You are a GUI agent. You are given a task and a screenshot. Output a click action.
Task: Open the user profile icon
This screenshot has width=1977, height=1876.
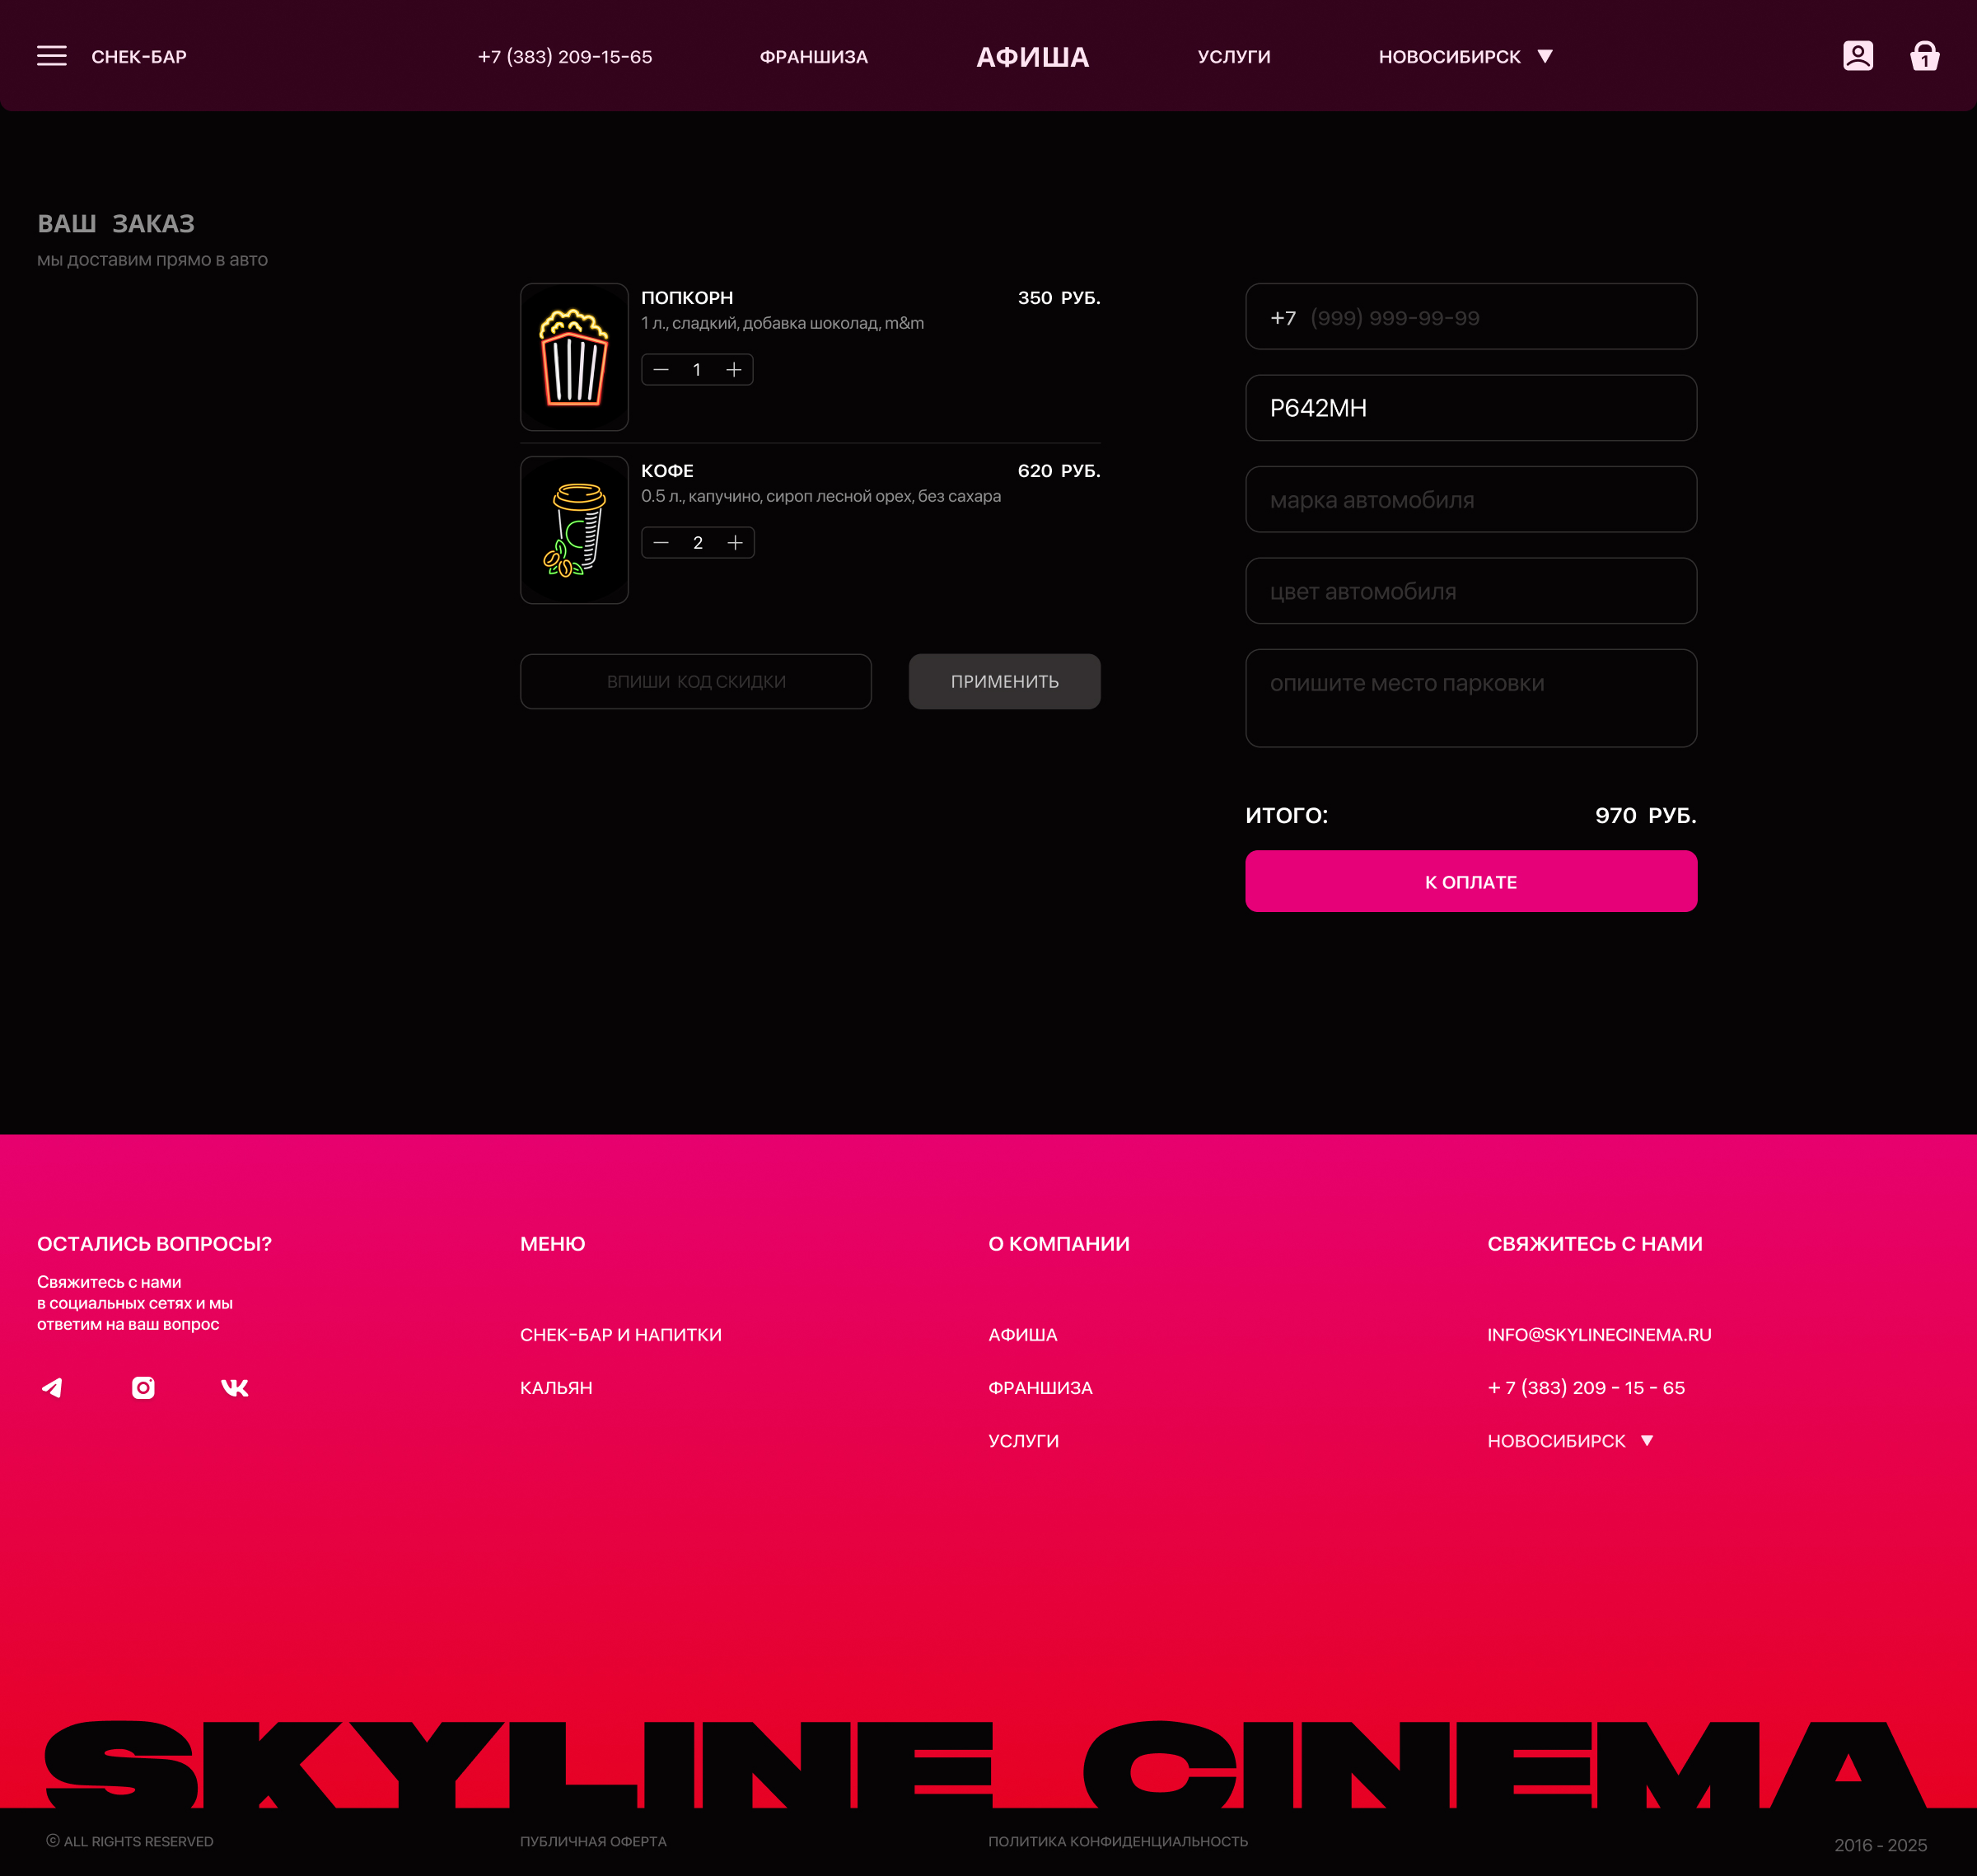pyautogui.click(x=1857, y=56)
